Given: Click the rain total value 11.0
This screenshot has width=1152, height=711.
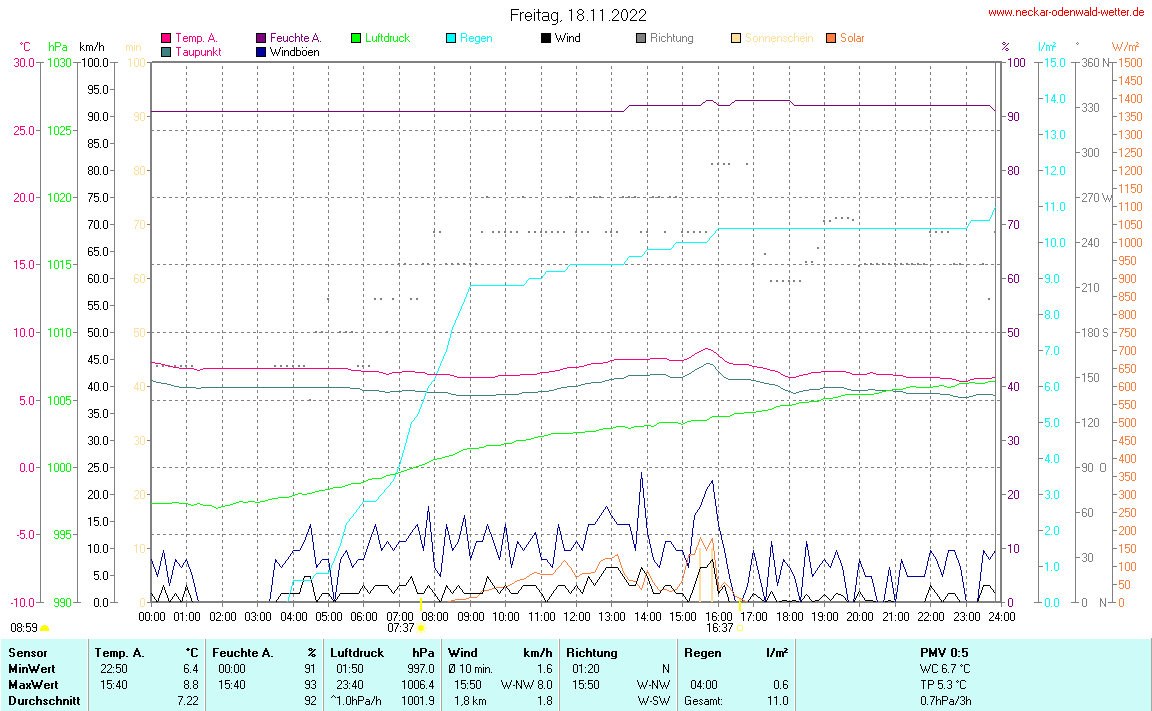Looking at the screenshot, I should (778, 701).
